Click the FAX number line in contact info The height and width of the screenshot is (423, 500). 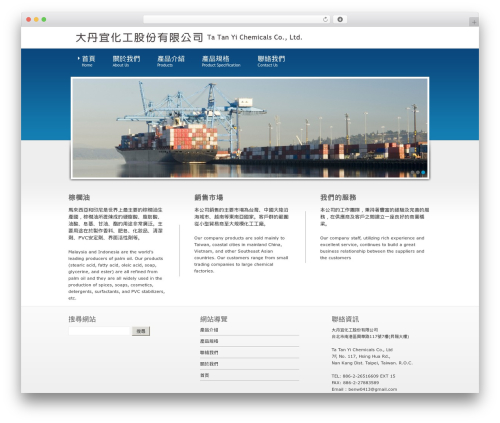(x=355, y=383)
